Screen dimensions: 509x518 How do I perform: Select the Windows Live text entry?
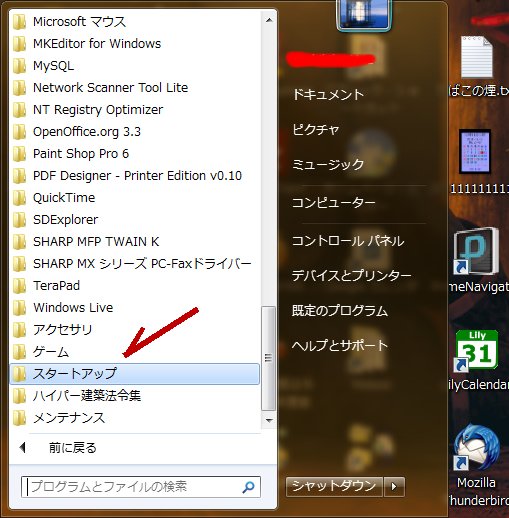pos(73,308)
